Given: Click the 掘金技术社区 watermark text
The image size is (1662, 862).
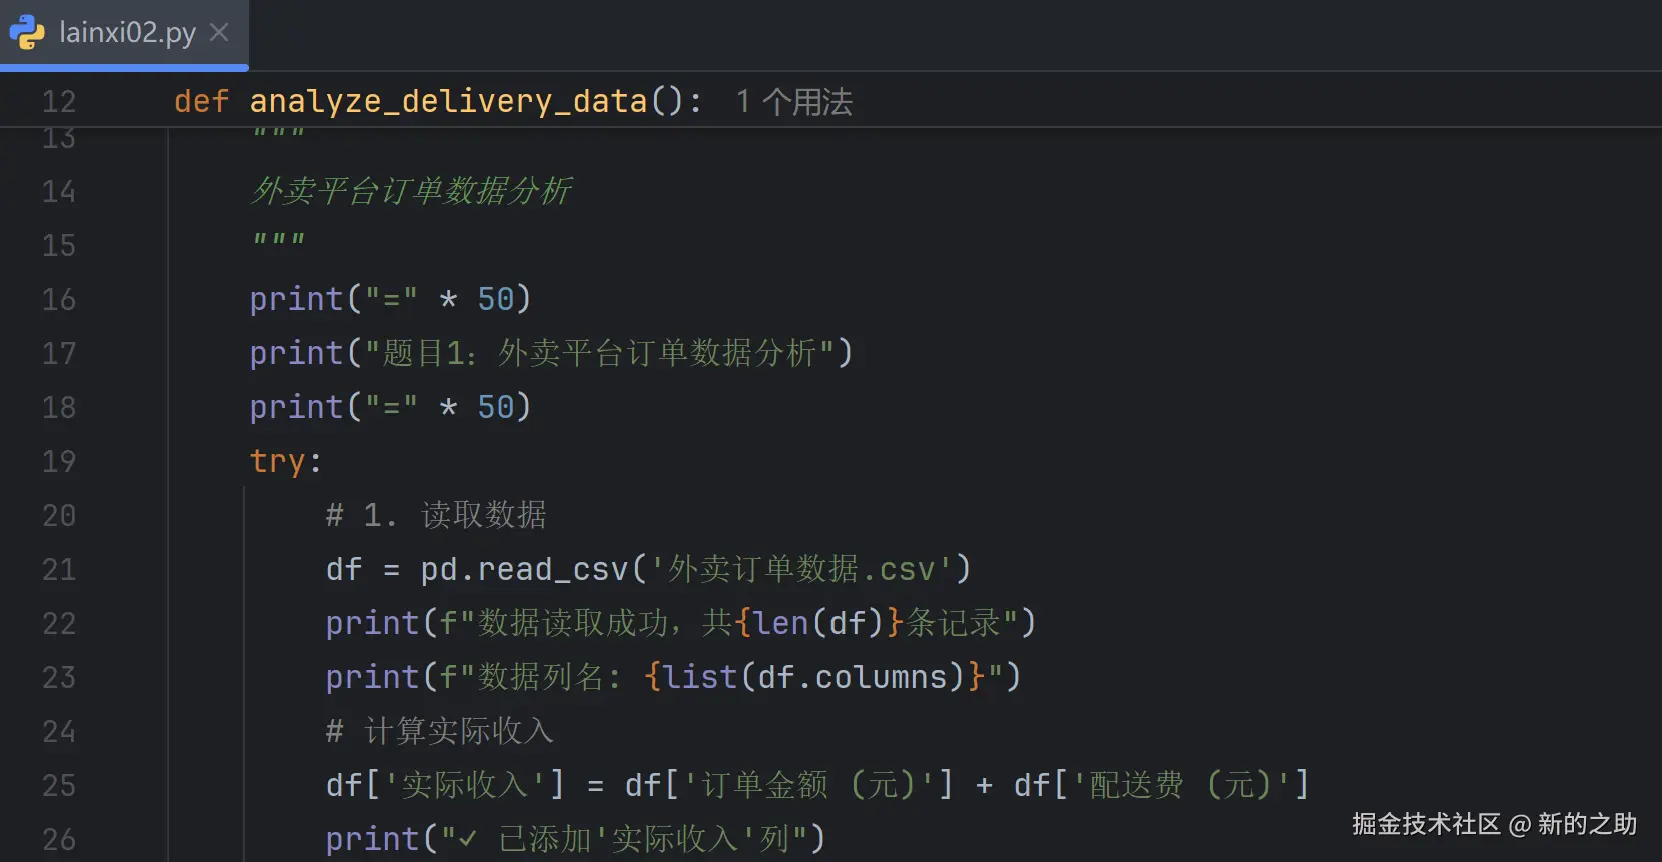Looking at the screenshot, I should [x=1423, y=824].
